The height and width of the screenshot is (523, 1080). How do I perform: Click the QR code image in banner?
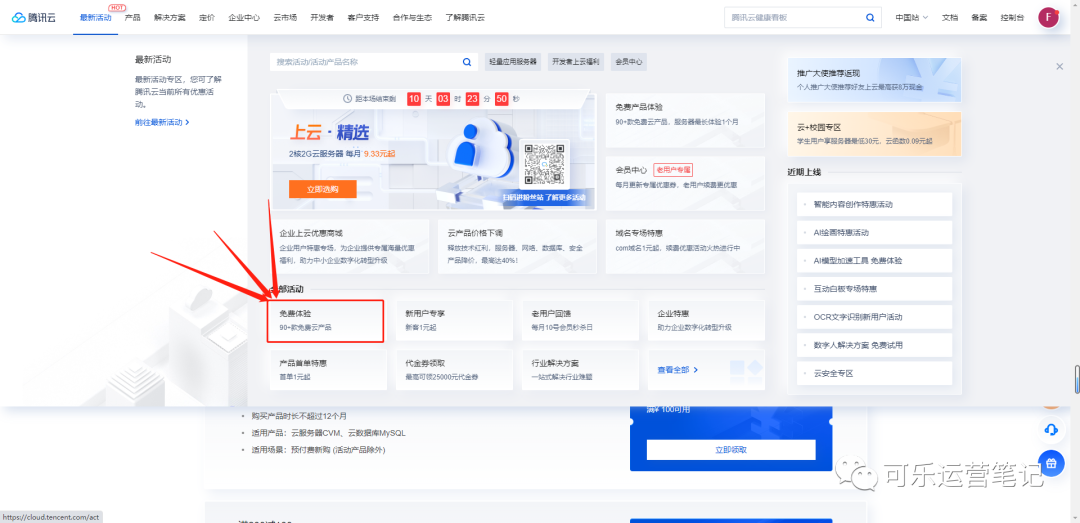(x=544, y=164)
